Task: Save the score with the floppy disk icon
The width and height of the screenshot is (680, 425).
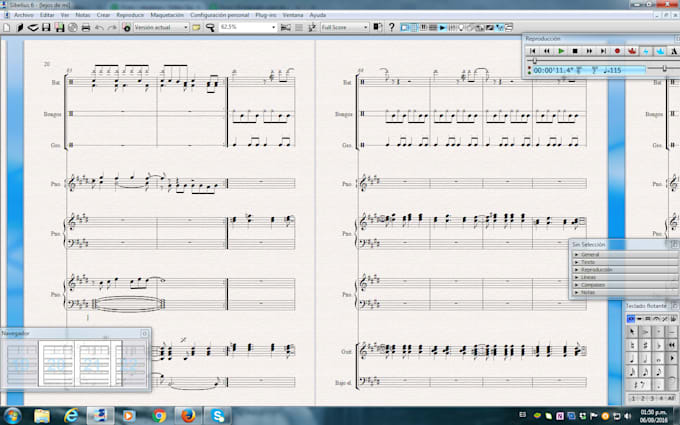Action: coord(46,27)
